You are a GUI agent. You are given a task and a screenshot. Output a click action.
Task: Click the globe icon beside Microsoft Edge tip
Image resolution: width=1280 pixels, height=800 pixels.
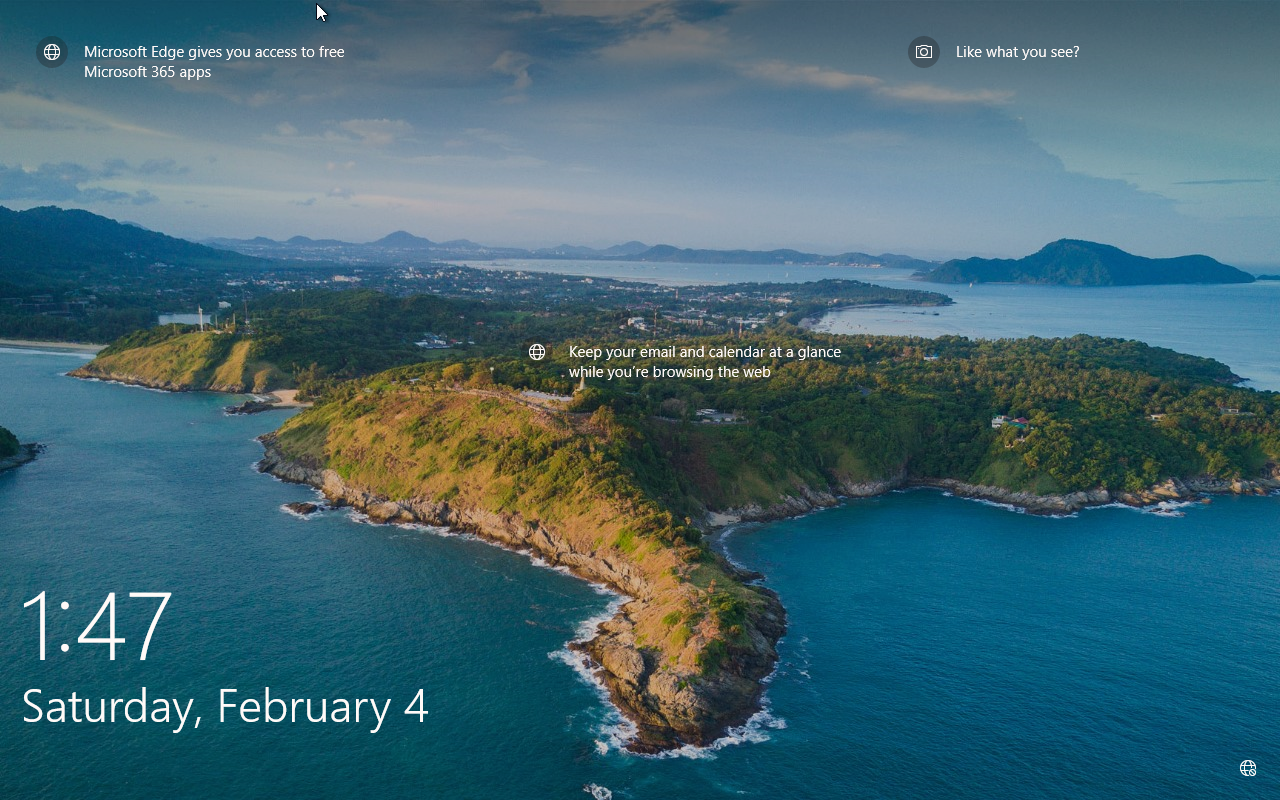pyautogui.click(x=52, y=52)
